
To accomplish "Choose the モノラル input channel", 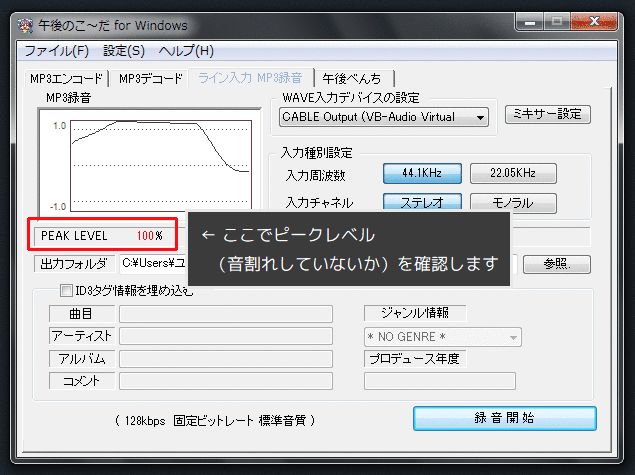I will pyautogui.click(x=513, y=202).
